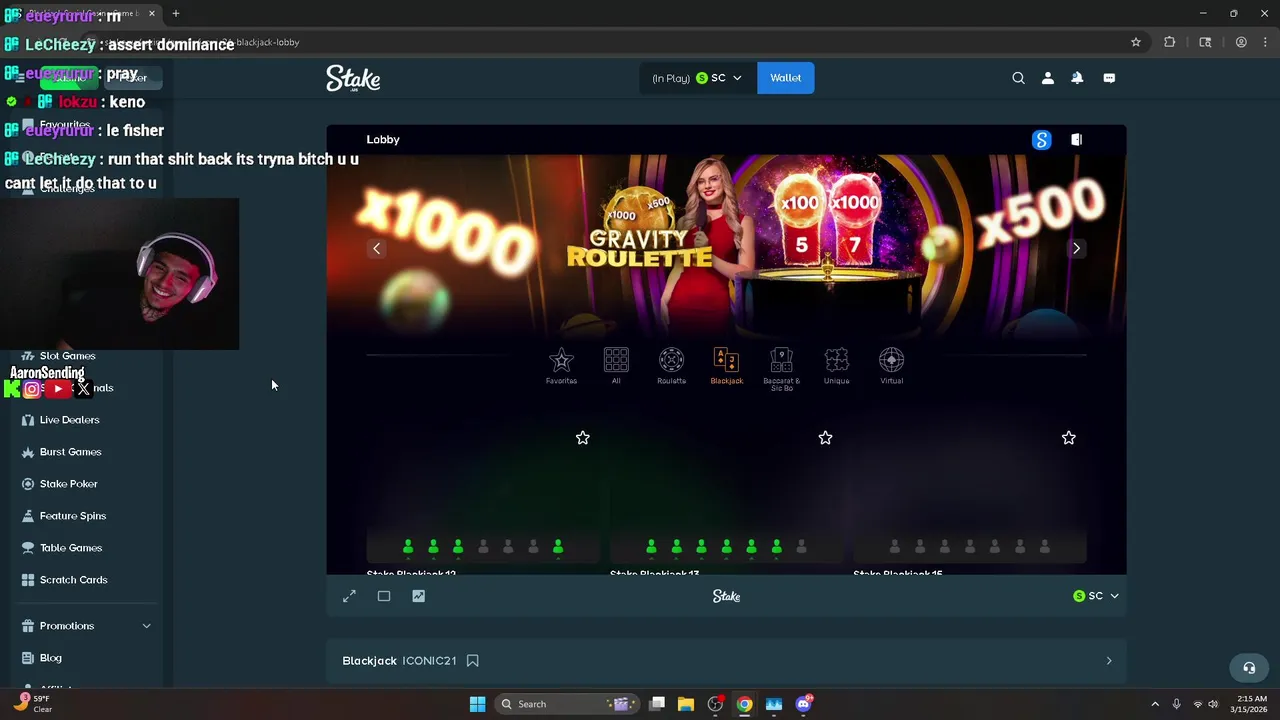Viewport: 1280px width, 720px height.
Task: Open the Chrome extensions puzzle icon
Action: point(1169,42)
